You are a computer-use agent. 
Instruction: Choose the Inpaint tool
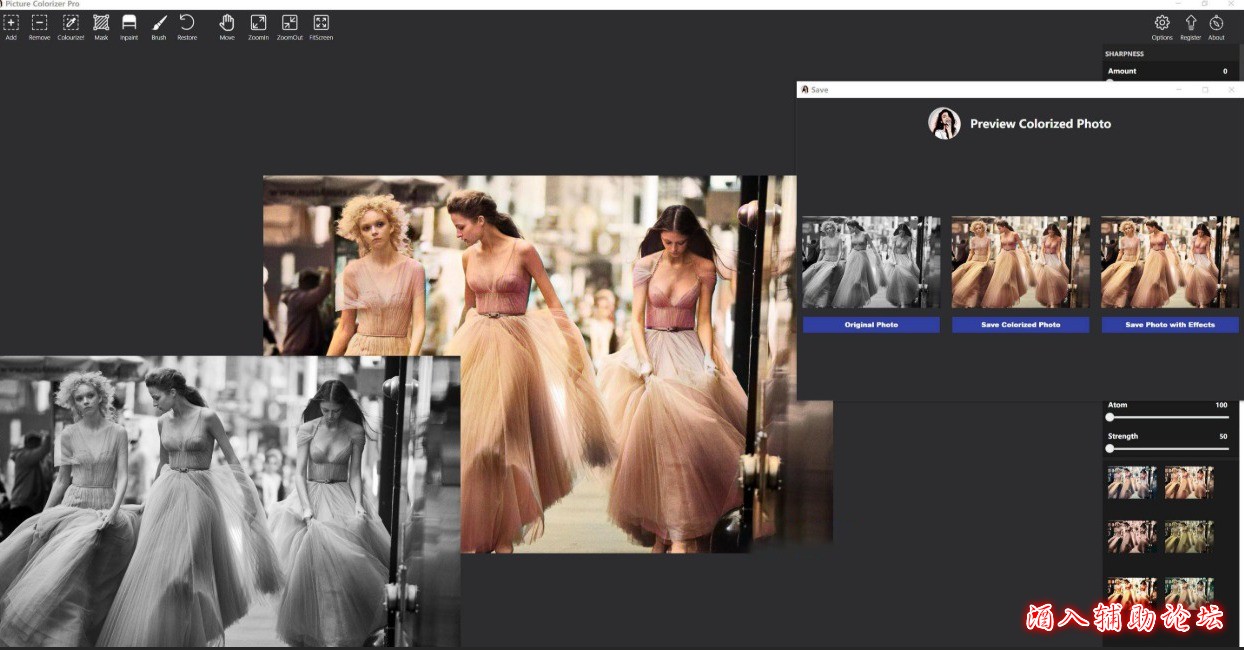pyautogui.click(x=129, y=23)
